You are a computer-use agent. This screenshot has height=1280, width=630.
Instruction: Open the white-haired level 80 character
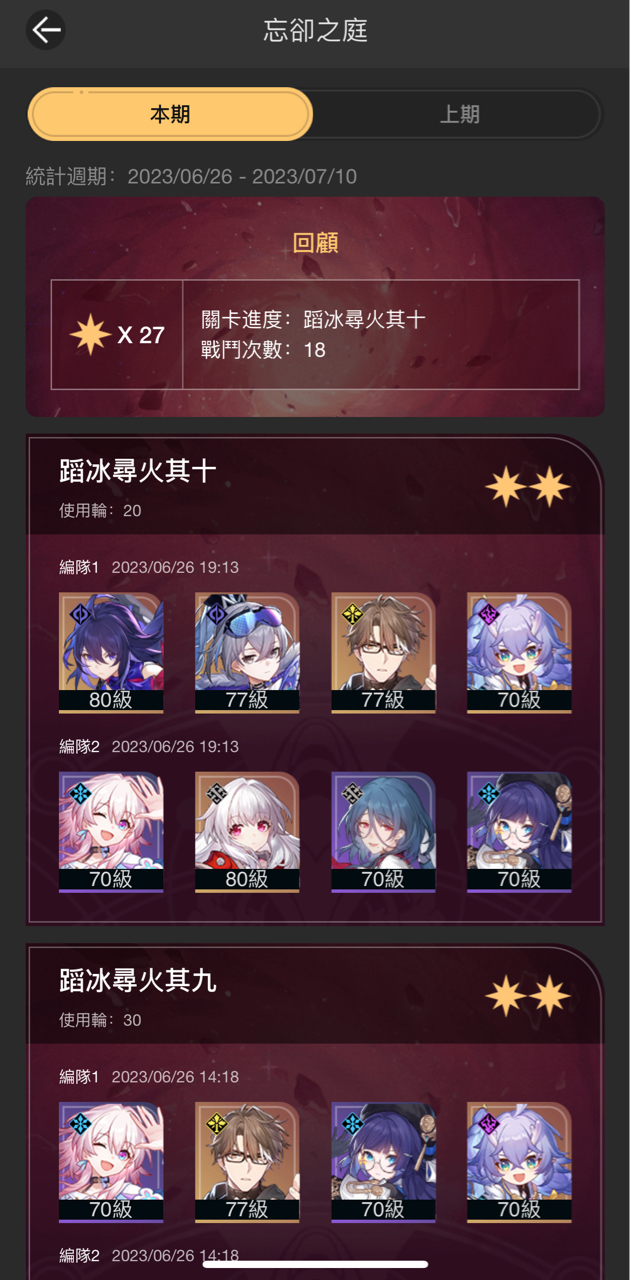pyautogui.click(x=247, y=832)
